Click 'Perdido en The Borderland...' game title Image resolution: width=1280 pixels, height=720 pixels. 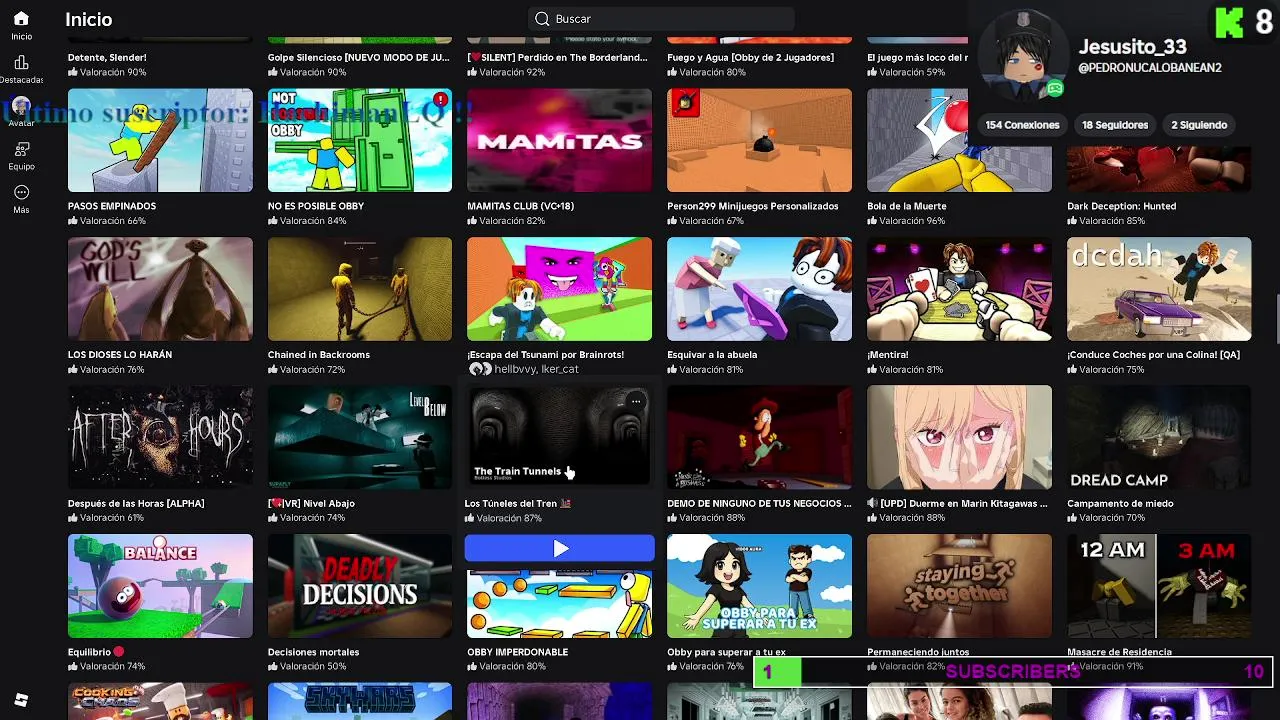click(557, 58)
